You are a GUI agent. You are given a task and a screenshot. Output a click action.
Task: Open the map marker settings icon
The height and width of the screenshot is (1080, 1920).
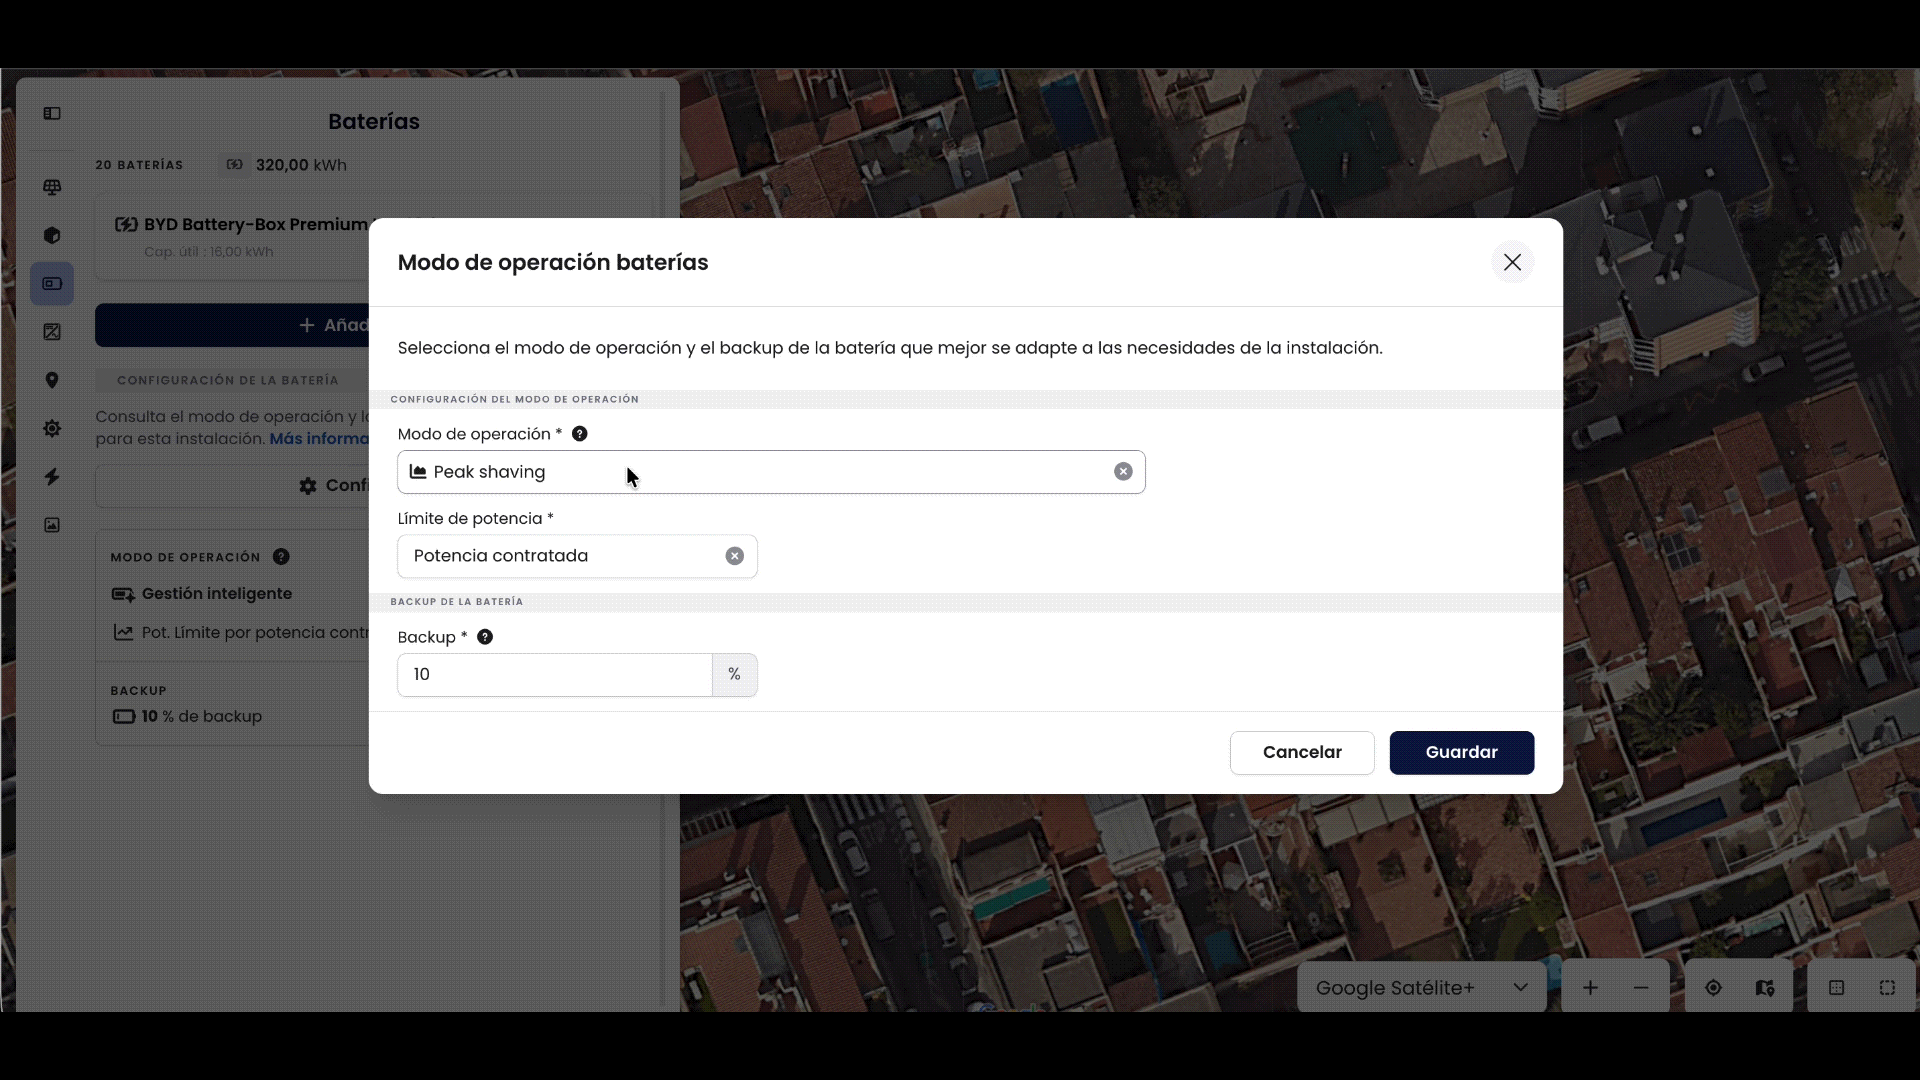[x=1764, y=988]
